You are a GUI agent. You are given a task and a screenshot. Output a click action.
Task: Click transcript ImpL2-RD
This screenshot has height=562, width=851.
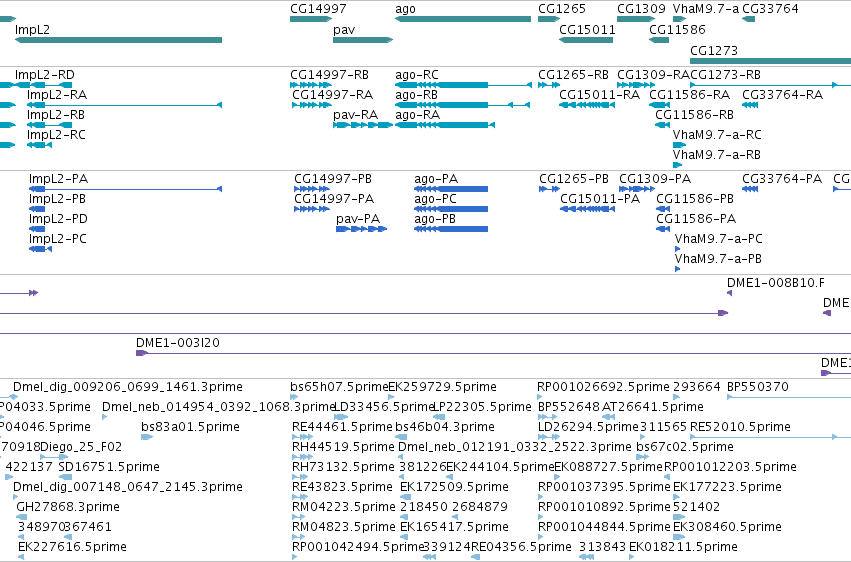coord(45,75)
